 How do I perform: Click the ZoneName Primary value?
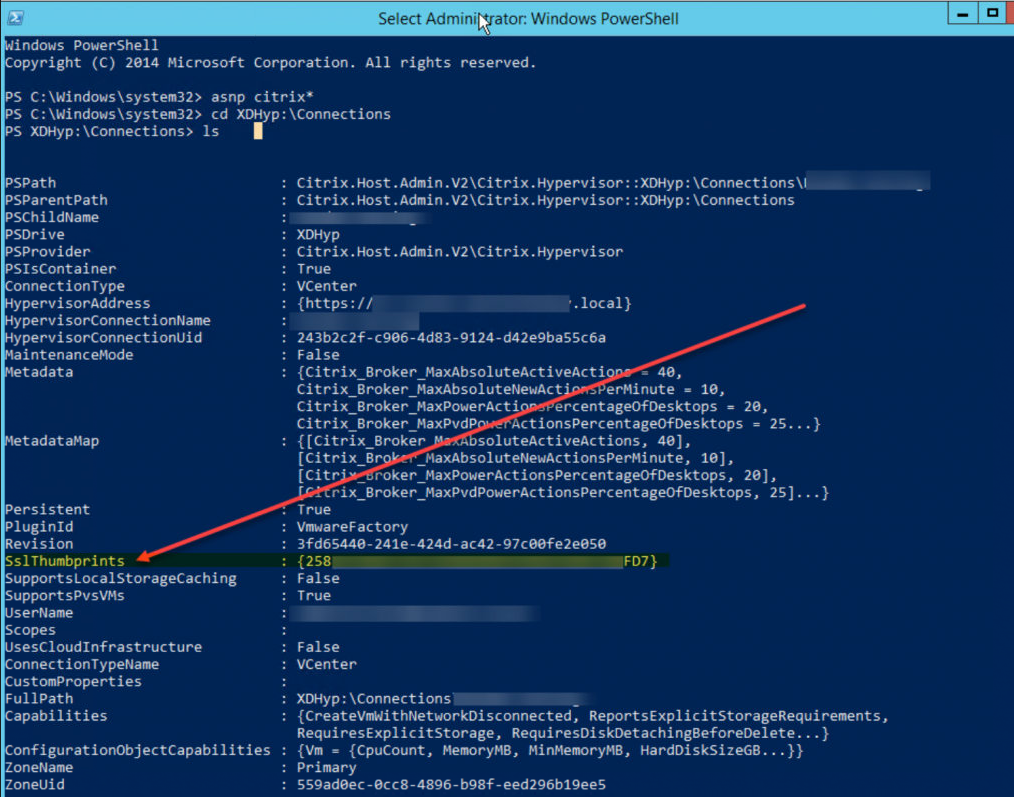click(326, 767)
